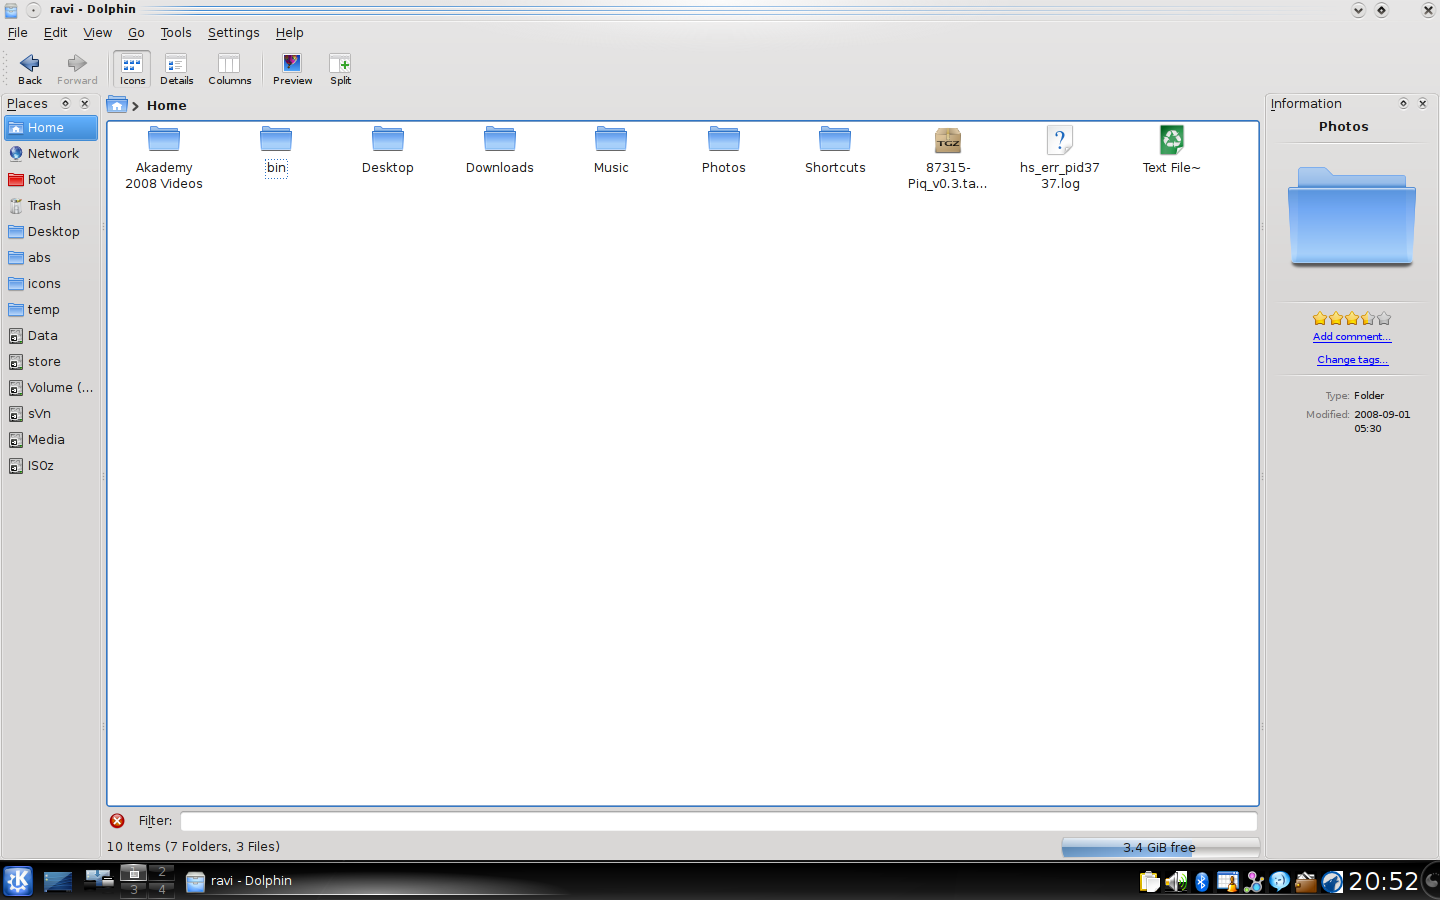Activate Icons view mode
Viewport: 1440px width, 900px height.
tap(132, 69)
